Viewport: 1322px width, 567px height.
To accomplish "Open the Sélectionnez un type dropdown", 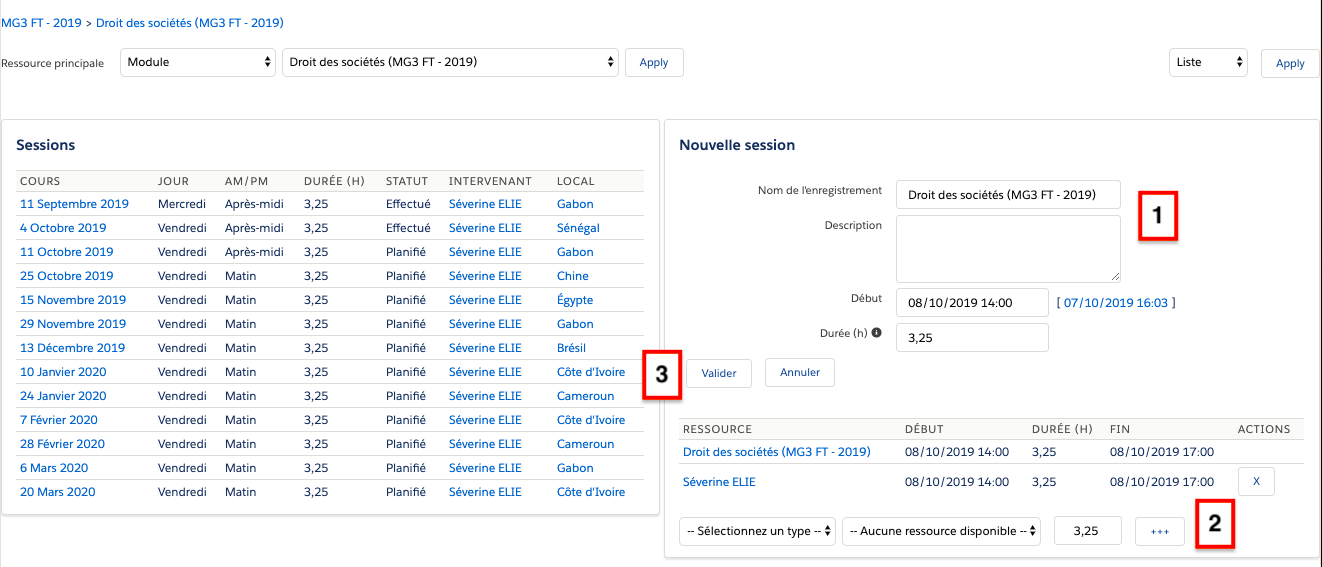I will click(757, 531).
